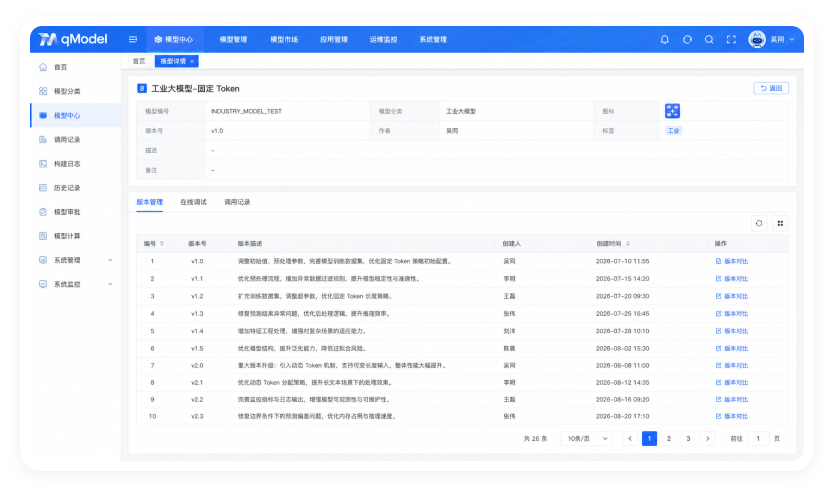The width and height of the screenshot is (834, 495).
Task: Click the robot avatar icon in the header
Action: pos(757,39)
